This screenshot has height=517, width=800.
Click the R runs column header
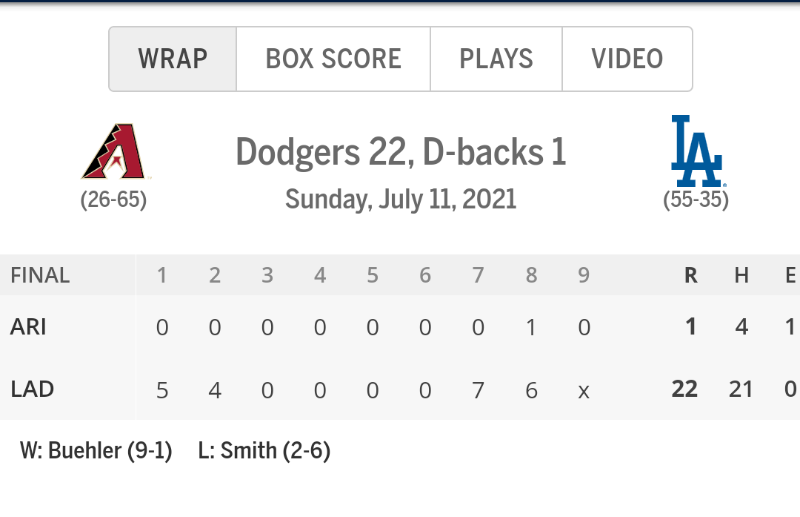pyautogui.click(x=690, y=276)
